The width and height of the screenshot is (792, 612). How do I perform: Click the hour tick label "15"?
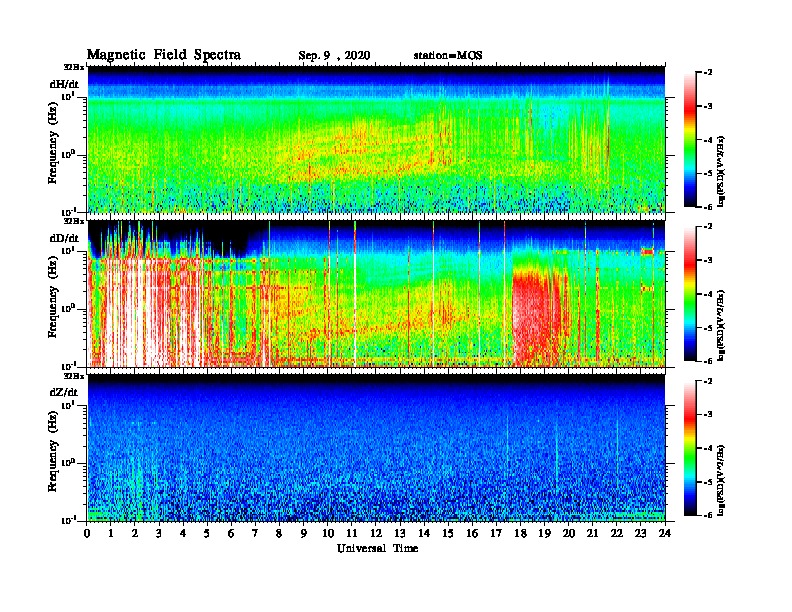point(449,534)
